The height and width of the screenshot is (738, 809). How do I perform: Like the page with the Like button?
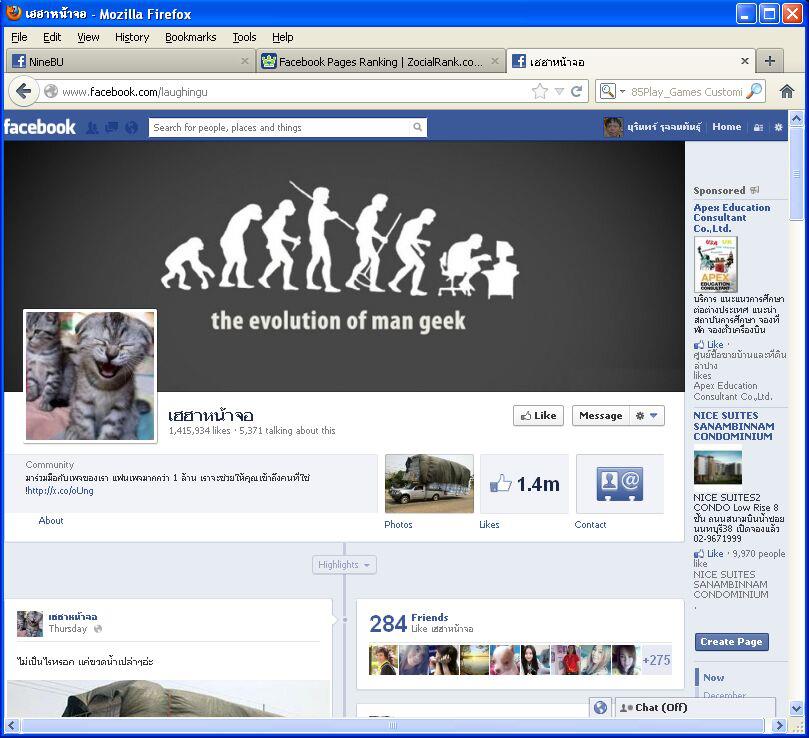click(538, 415)
